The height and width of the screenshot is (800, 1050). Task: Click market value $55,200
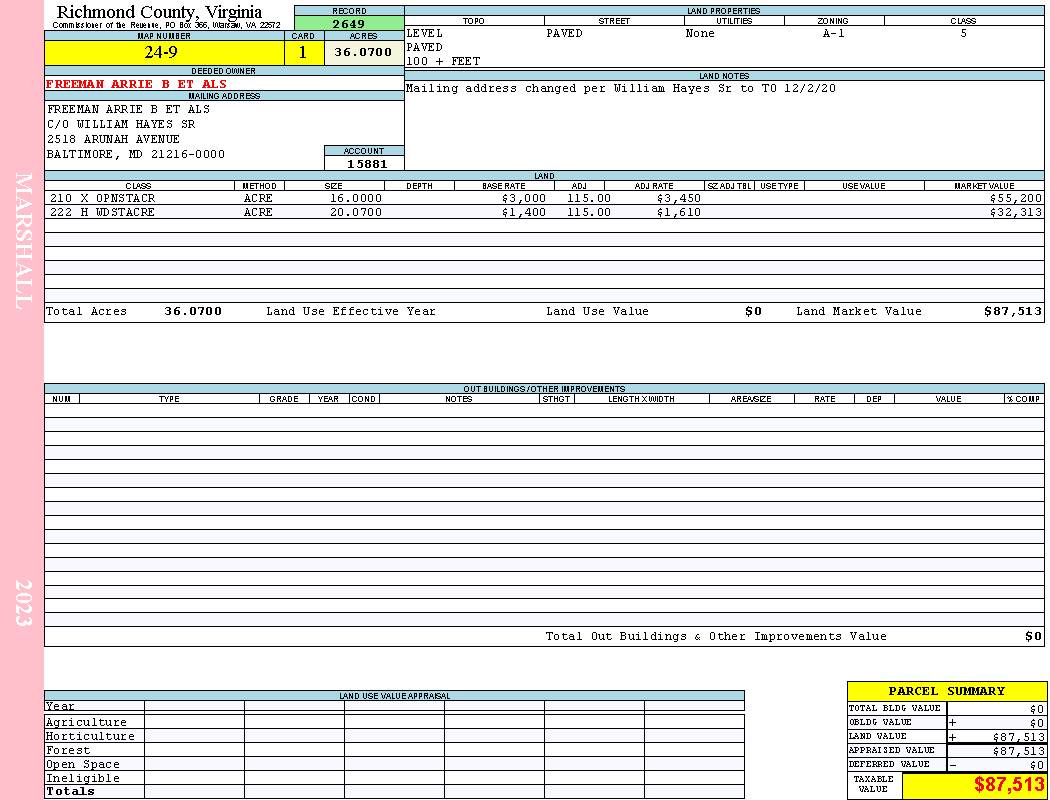(1016, 199)
